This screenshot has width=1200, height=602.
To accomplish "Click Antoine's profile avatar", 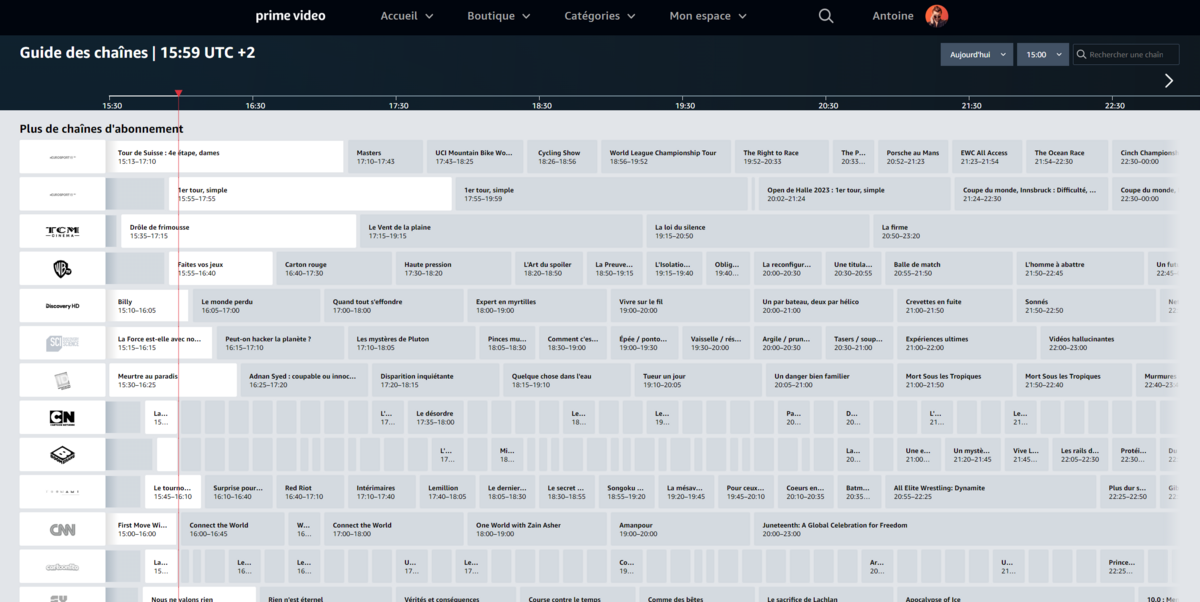I will (x=937, y=16).
